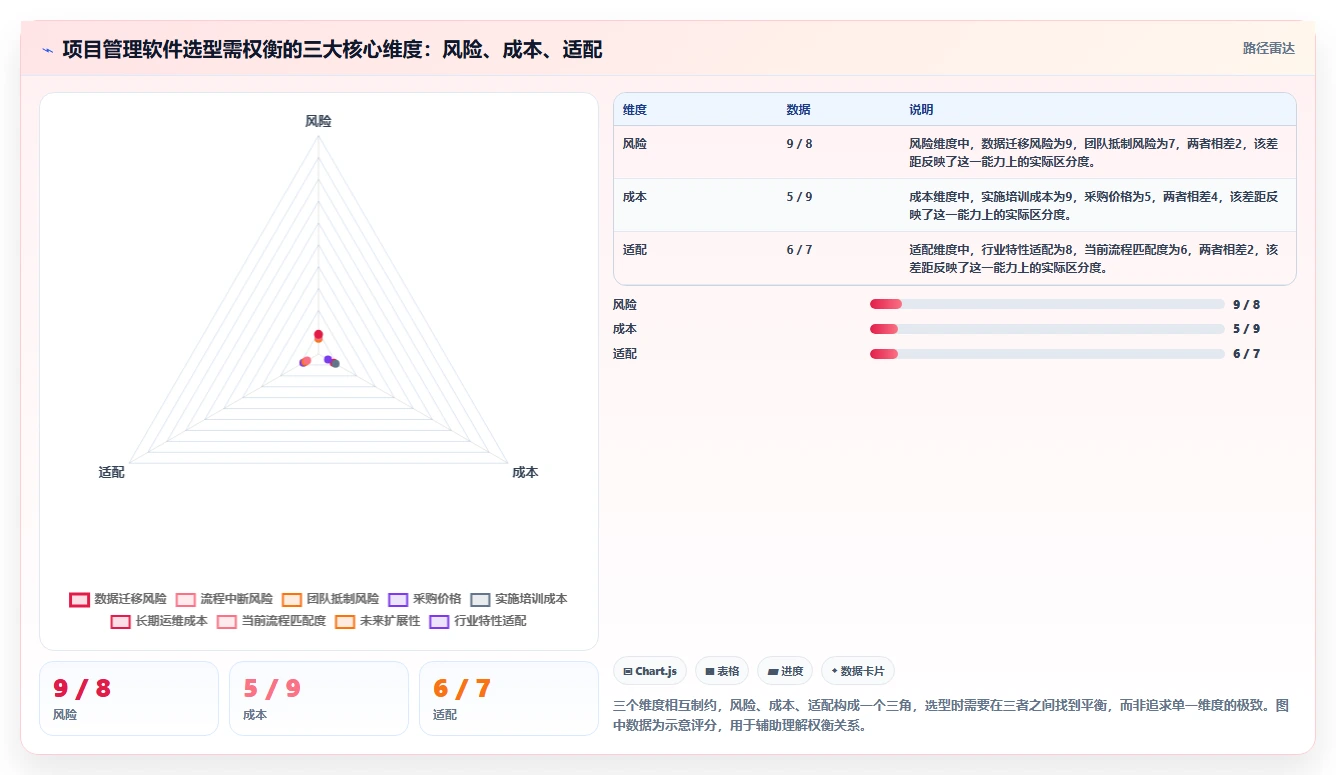This screenshot has width=1336, height=775.
Task: Toggle the 未来扩展性 legend item
Action: click(377, 621)
